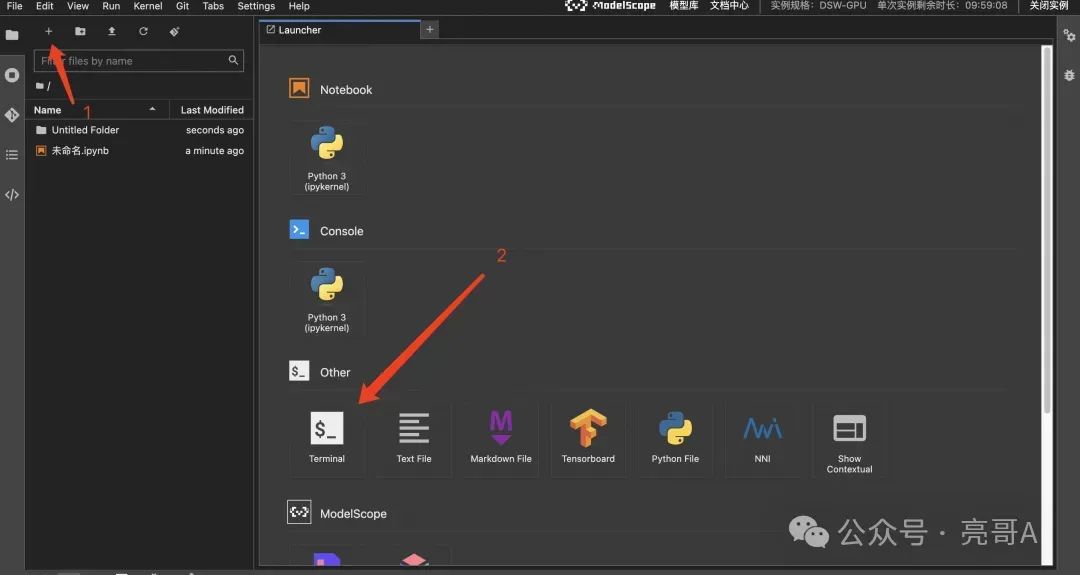Open running terminals and kernels sidebar
1080x575 pixels.
(x=12, y=75)
